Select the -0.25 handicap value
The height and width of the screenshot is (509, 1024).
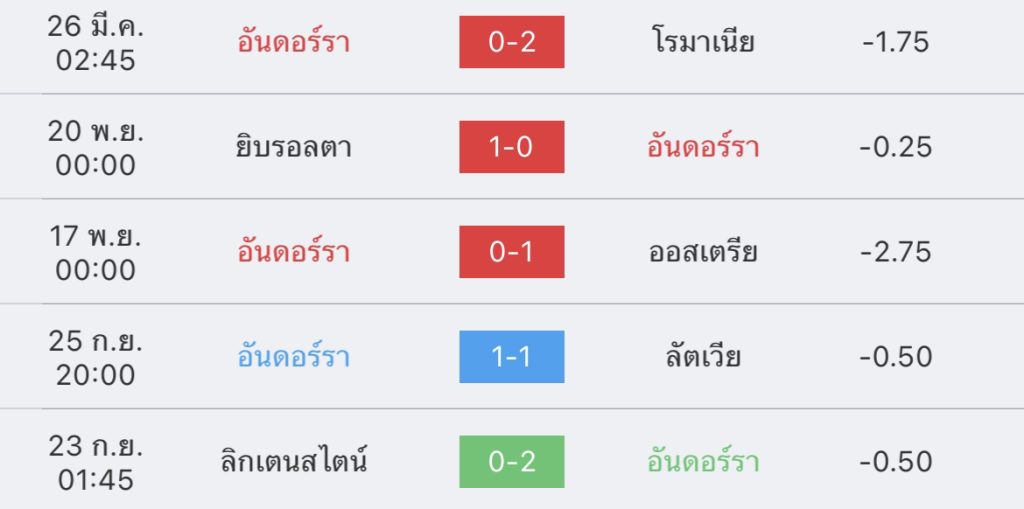(x=895, y=147)
